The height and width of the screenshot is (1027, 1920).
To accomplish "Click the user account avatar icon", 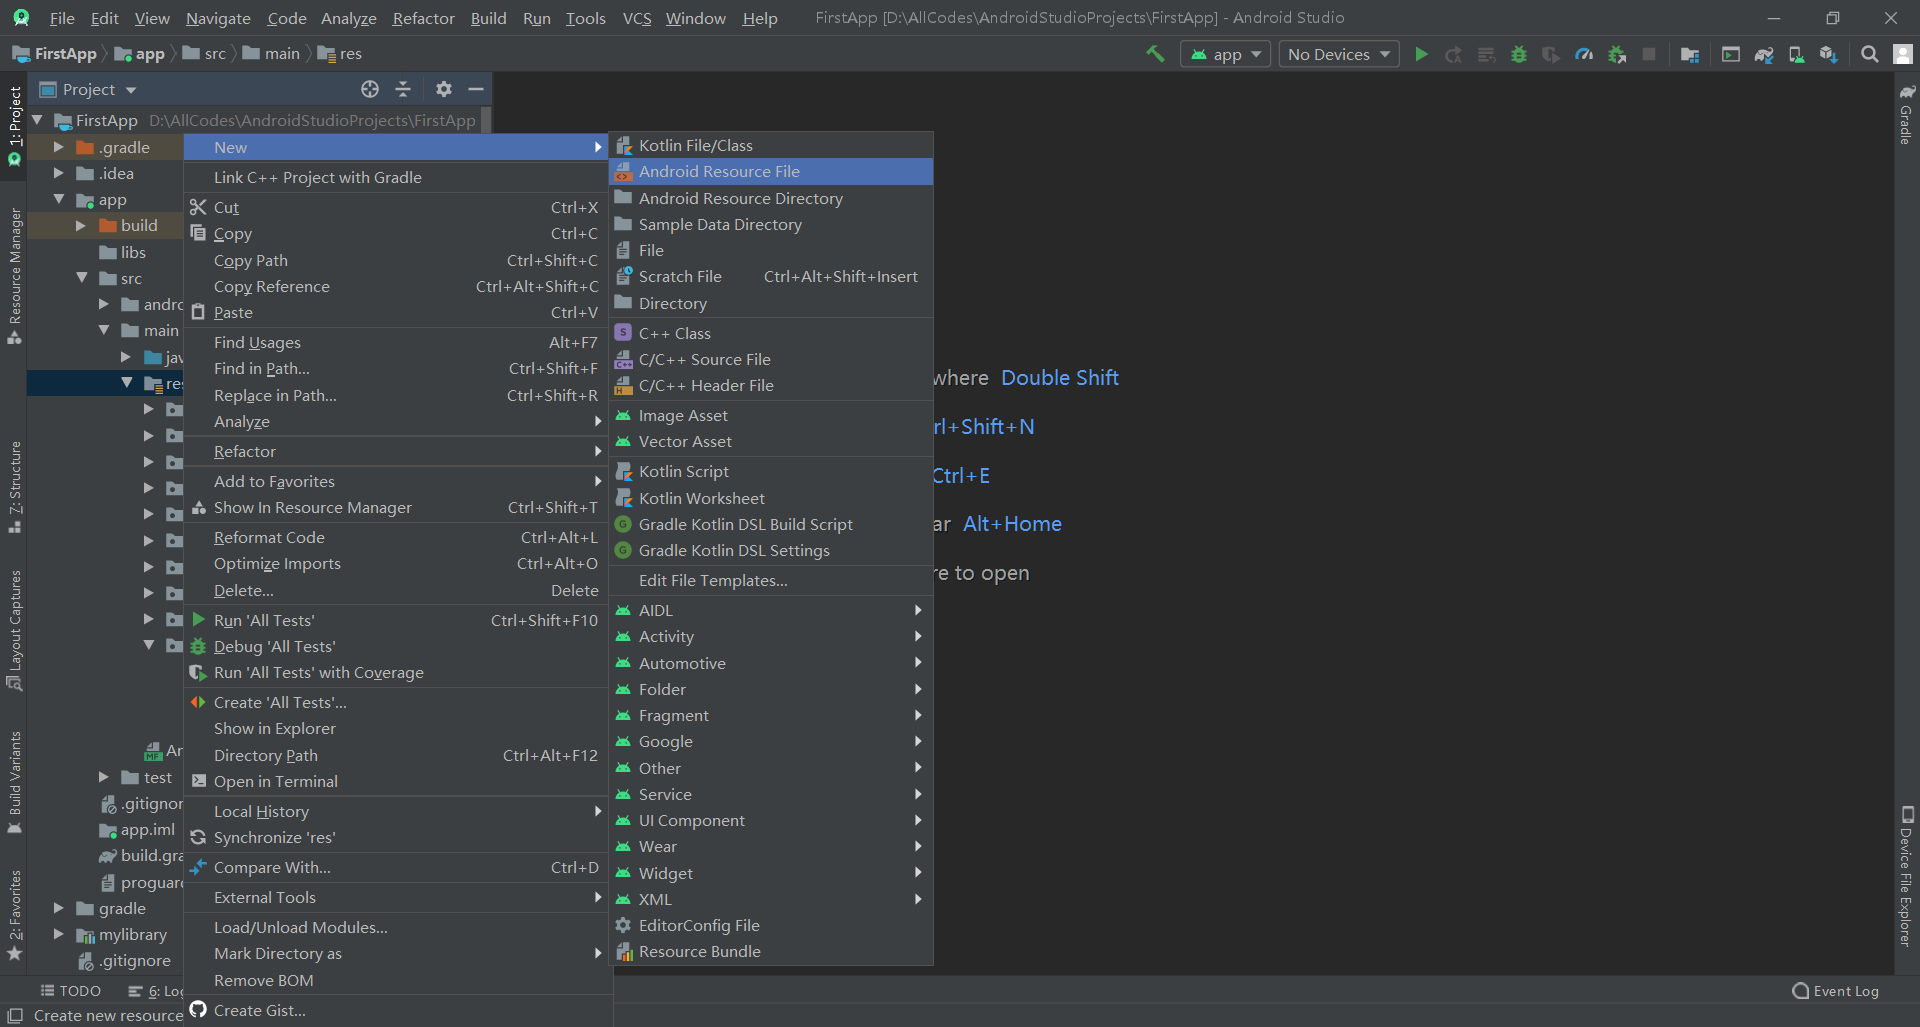I will [1903, 54].
